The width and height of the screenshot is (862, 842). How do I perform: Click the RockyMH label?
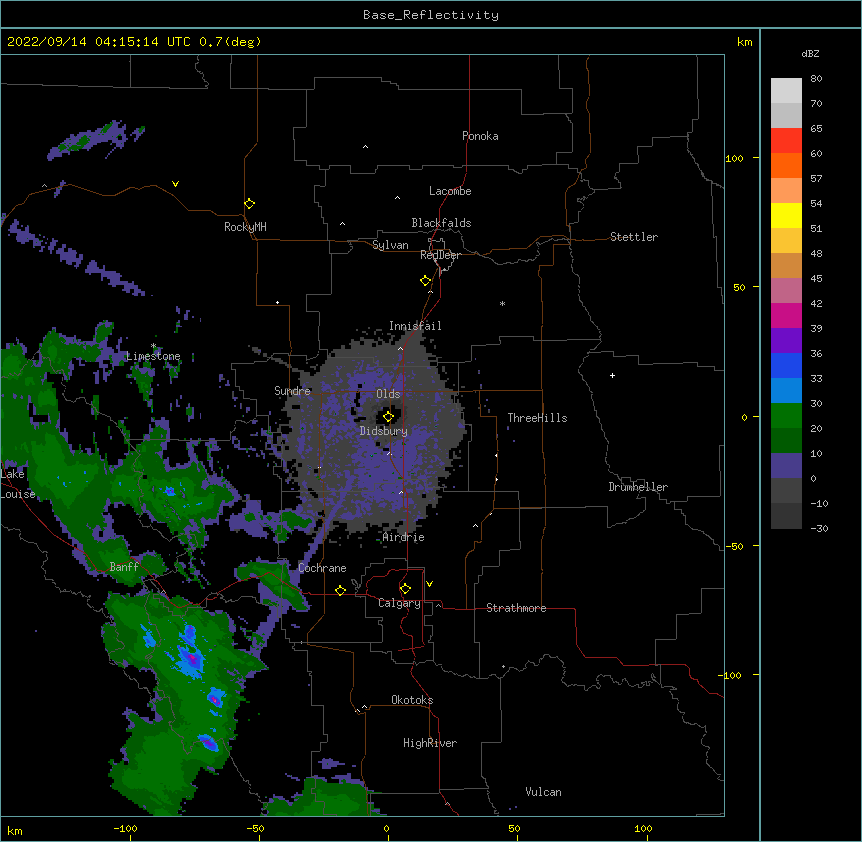tap(245, 227)
